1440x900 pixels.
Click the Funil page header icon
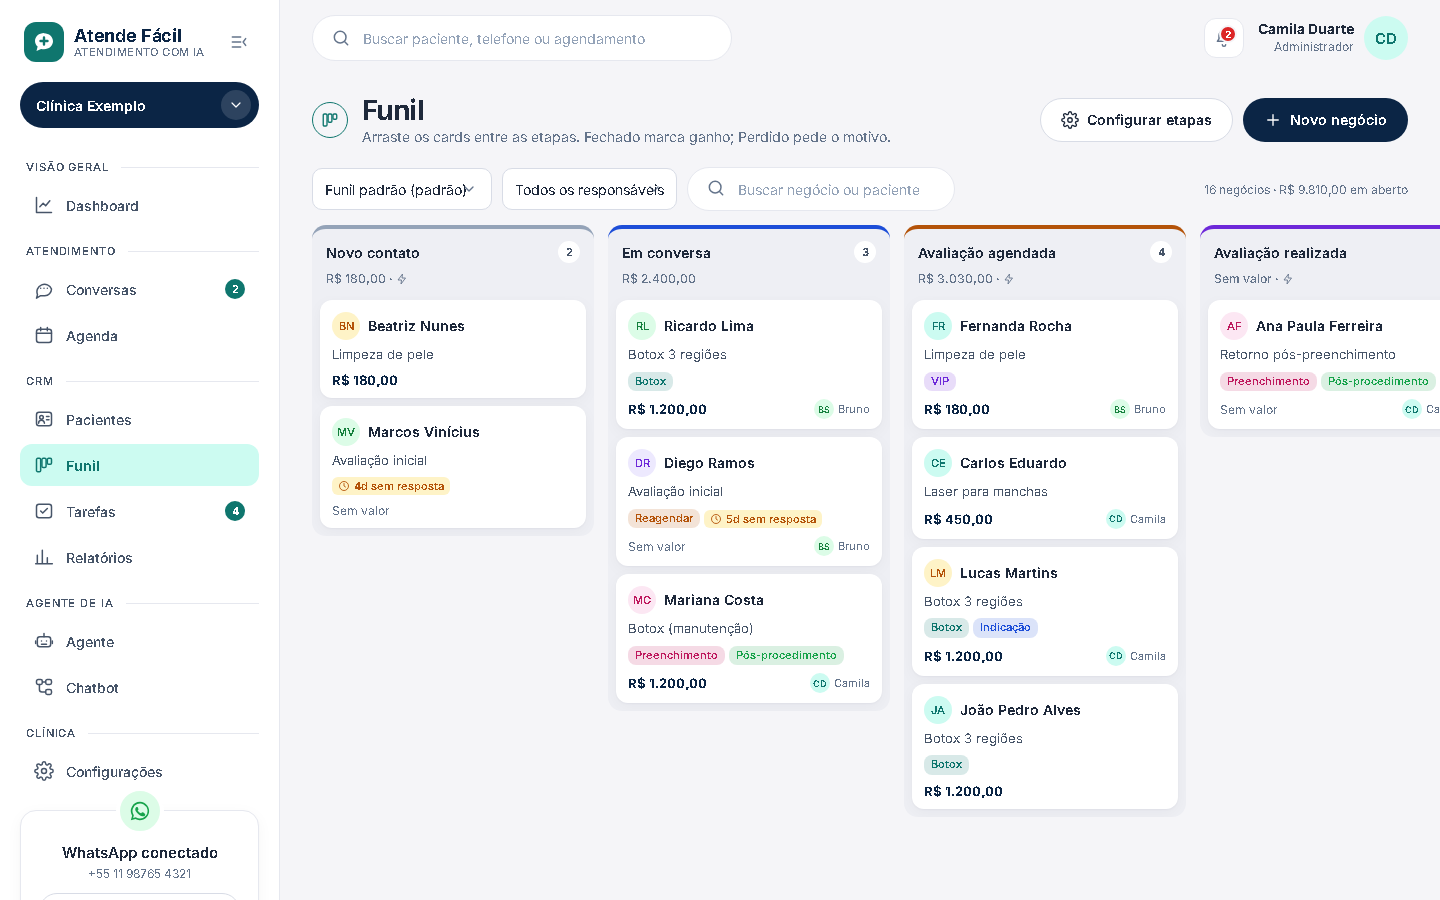pos(330,120)
